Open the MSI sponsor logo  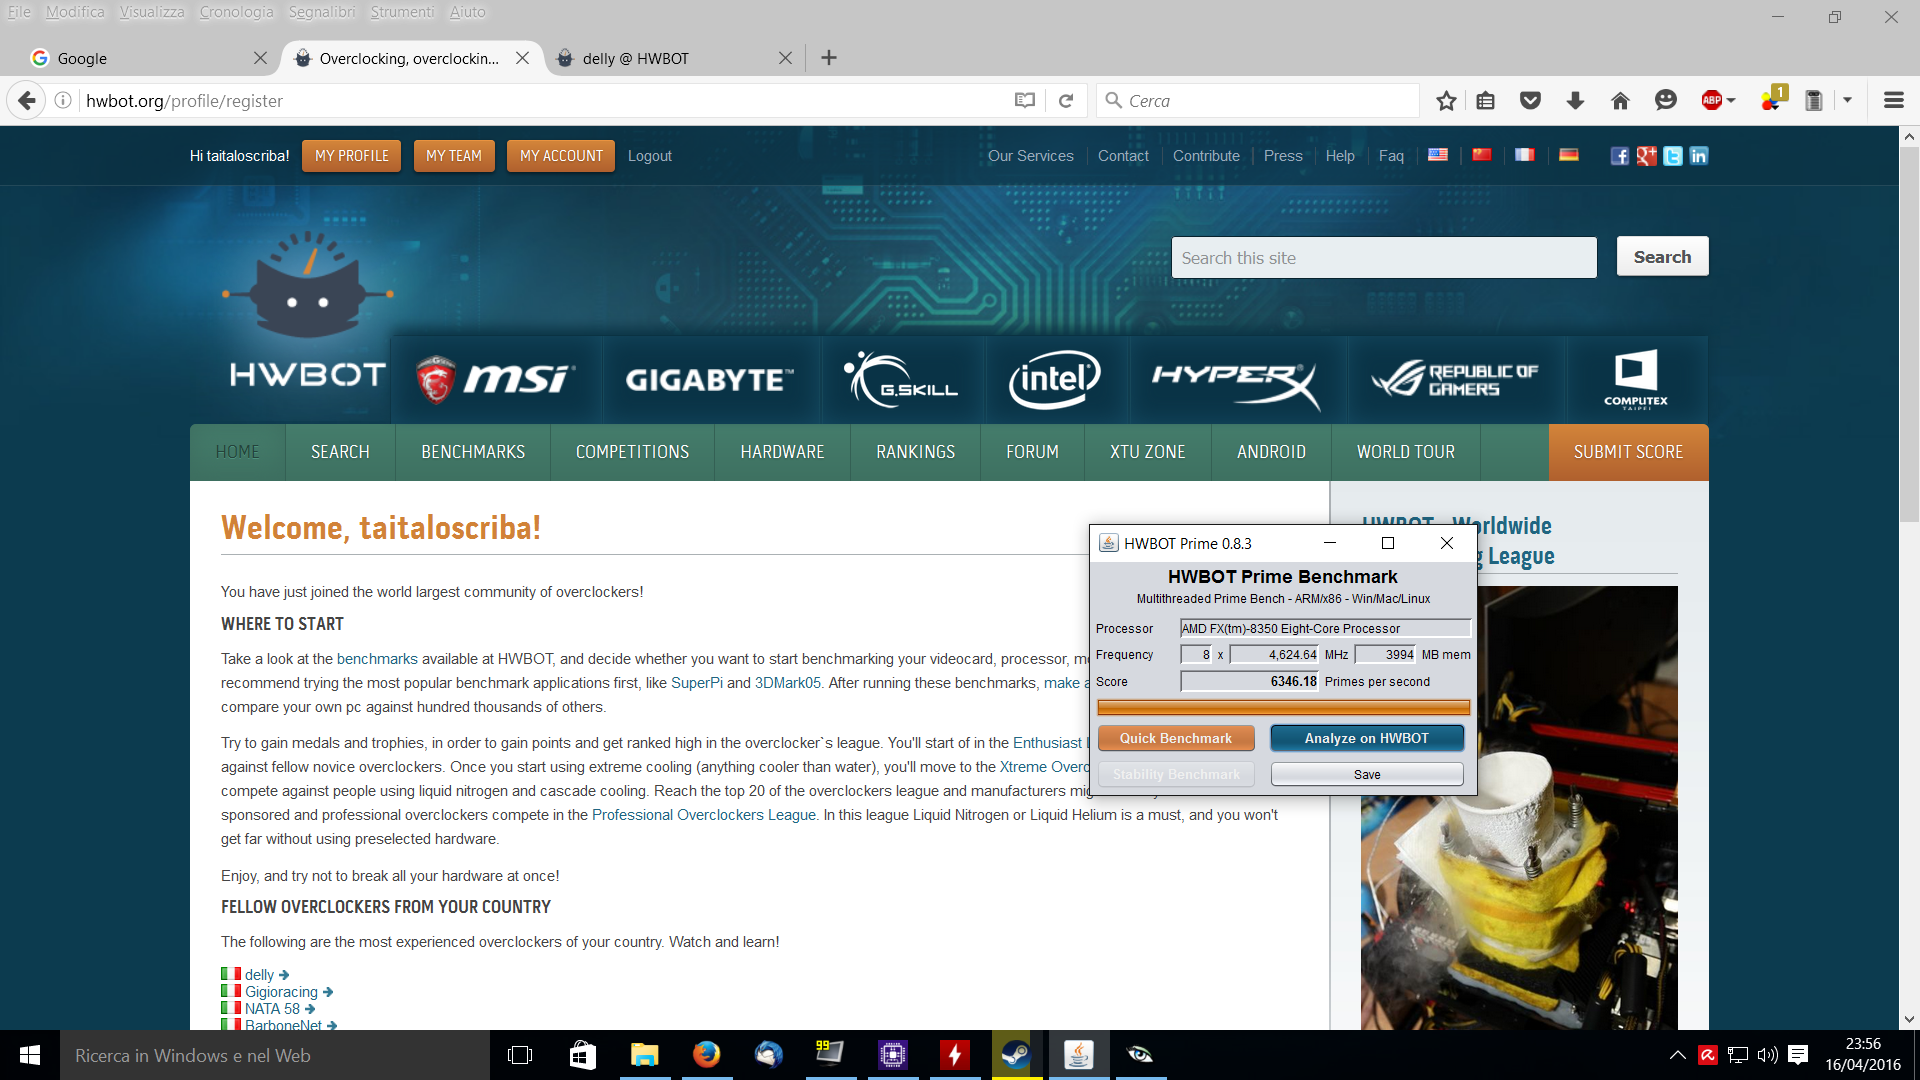[495, 380]
